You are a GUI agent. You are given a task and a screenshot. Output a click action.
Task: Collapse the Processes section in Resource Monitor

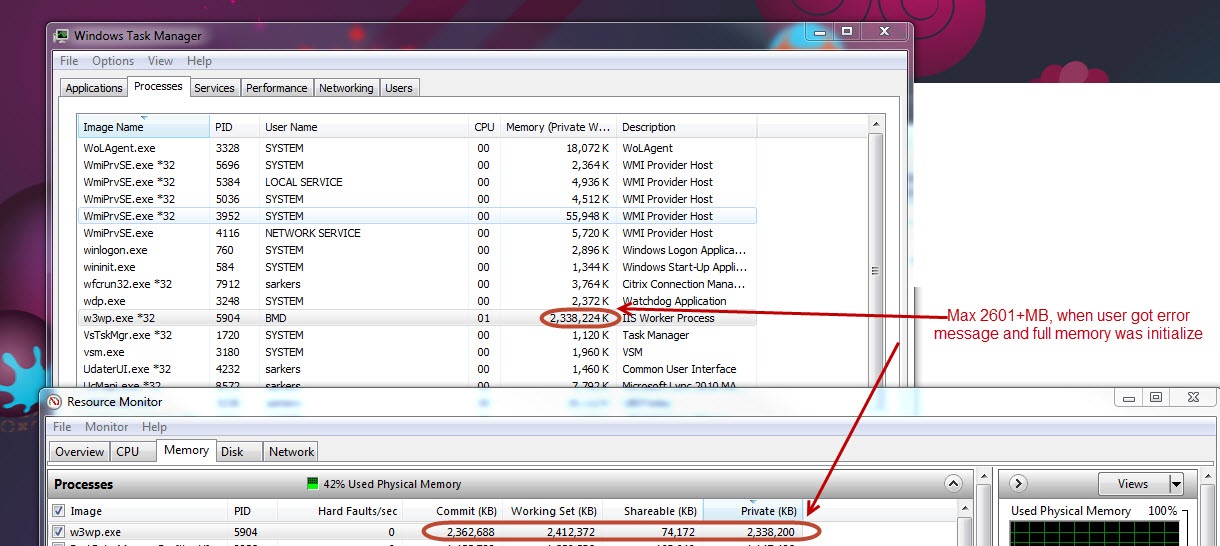(x=953, y=484)
